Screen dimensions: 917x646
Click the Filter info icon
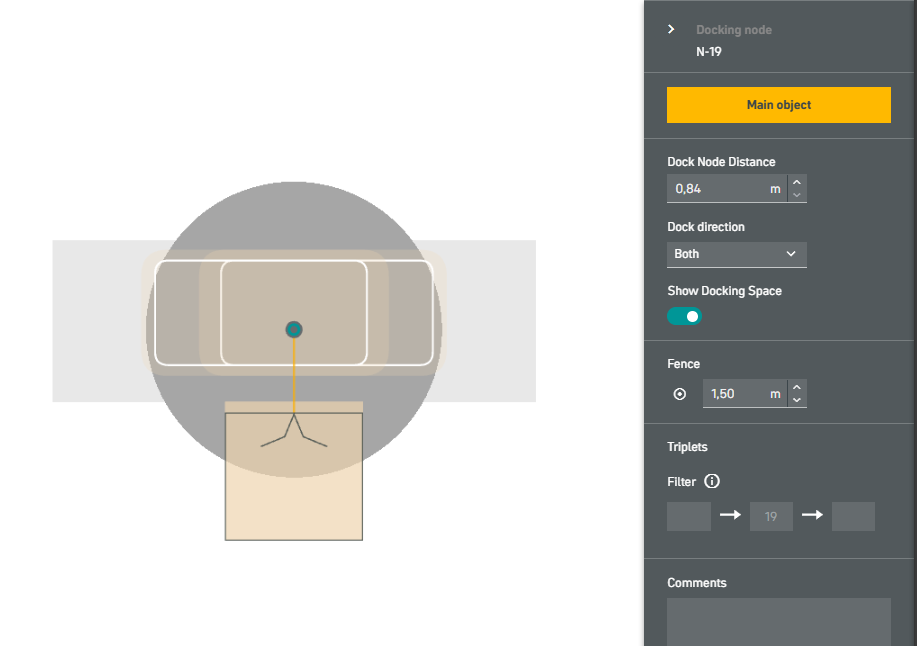[712, 481]
